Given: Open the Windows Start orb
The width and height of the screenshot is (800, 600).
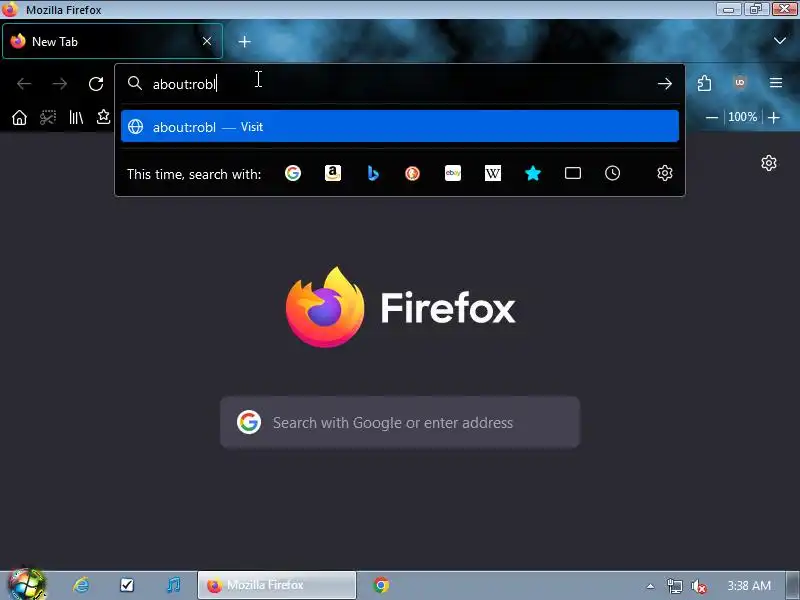Looking at the screenshot, I should tap(27, 585).
